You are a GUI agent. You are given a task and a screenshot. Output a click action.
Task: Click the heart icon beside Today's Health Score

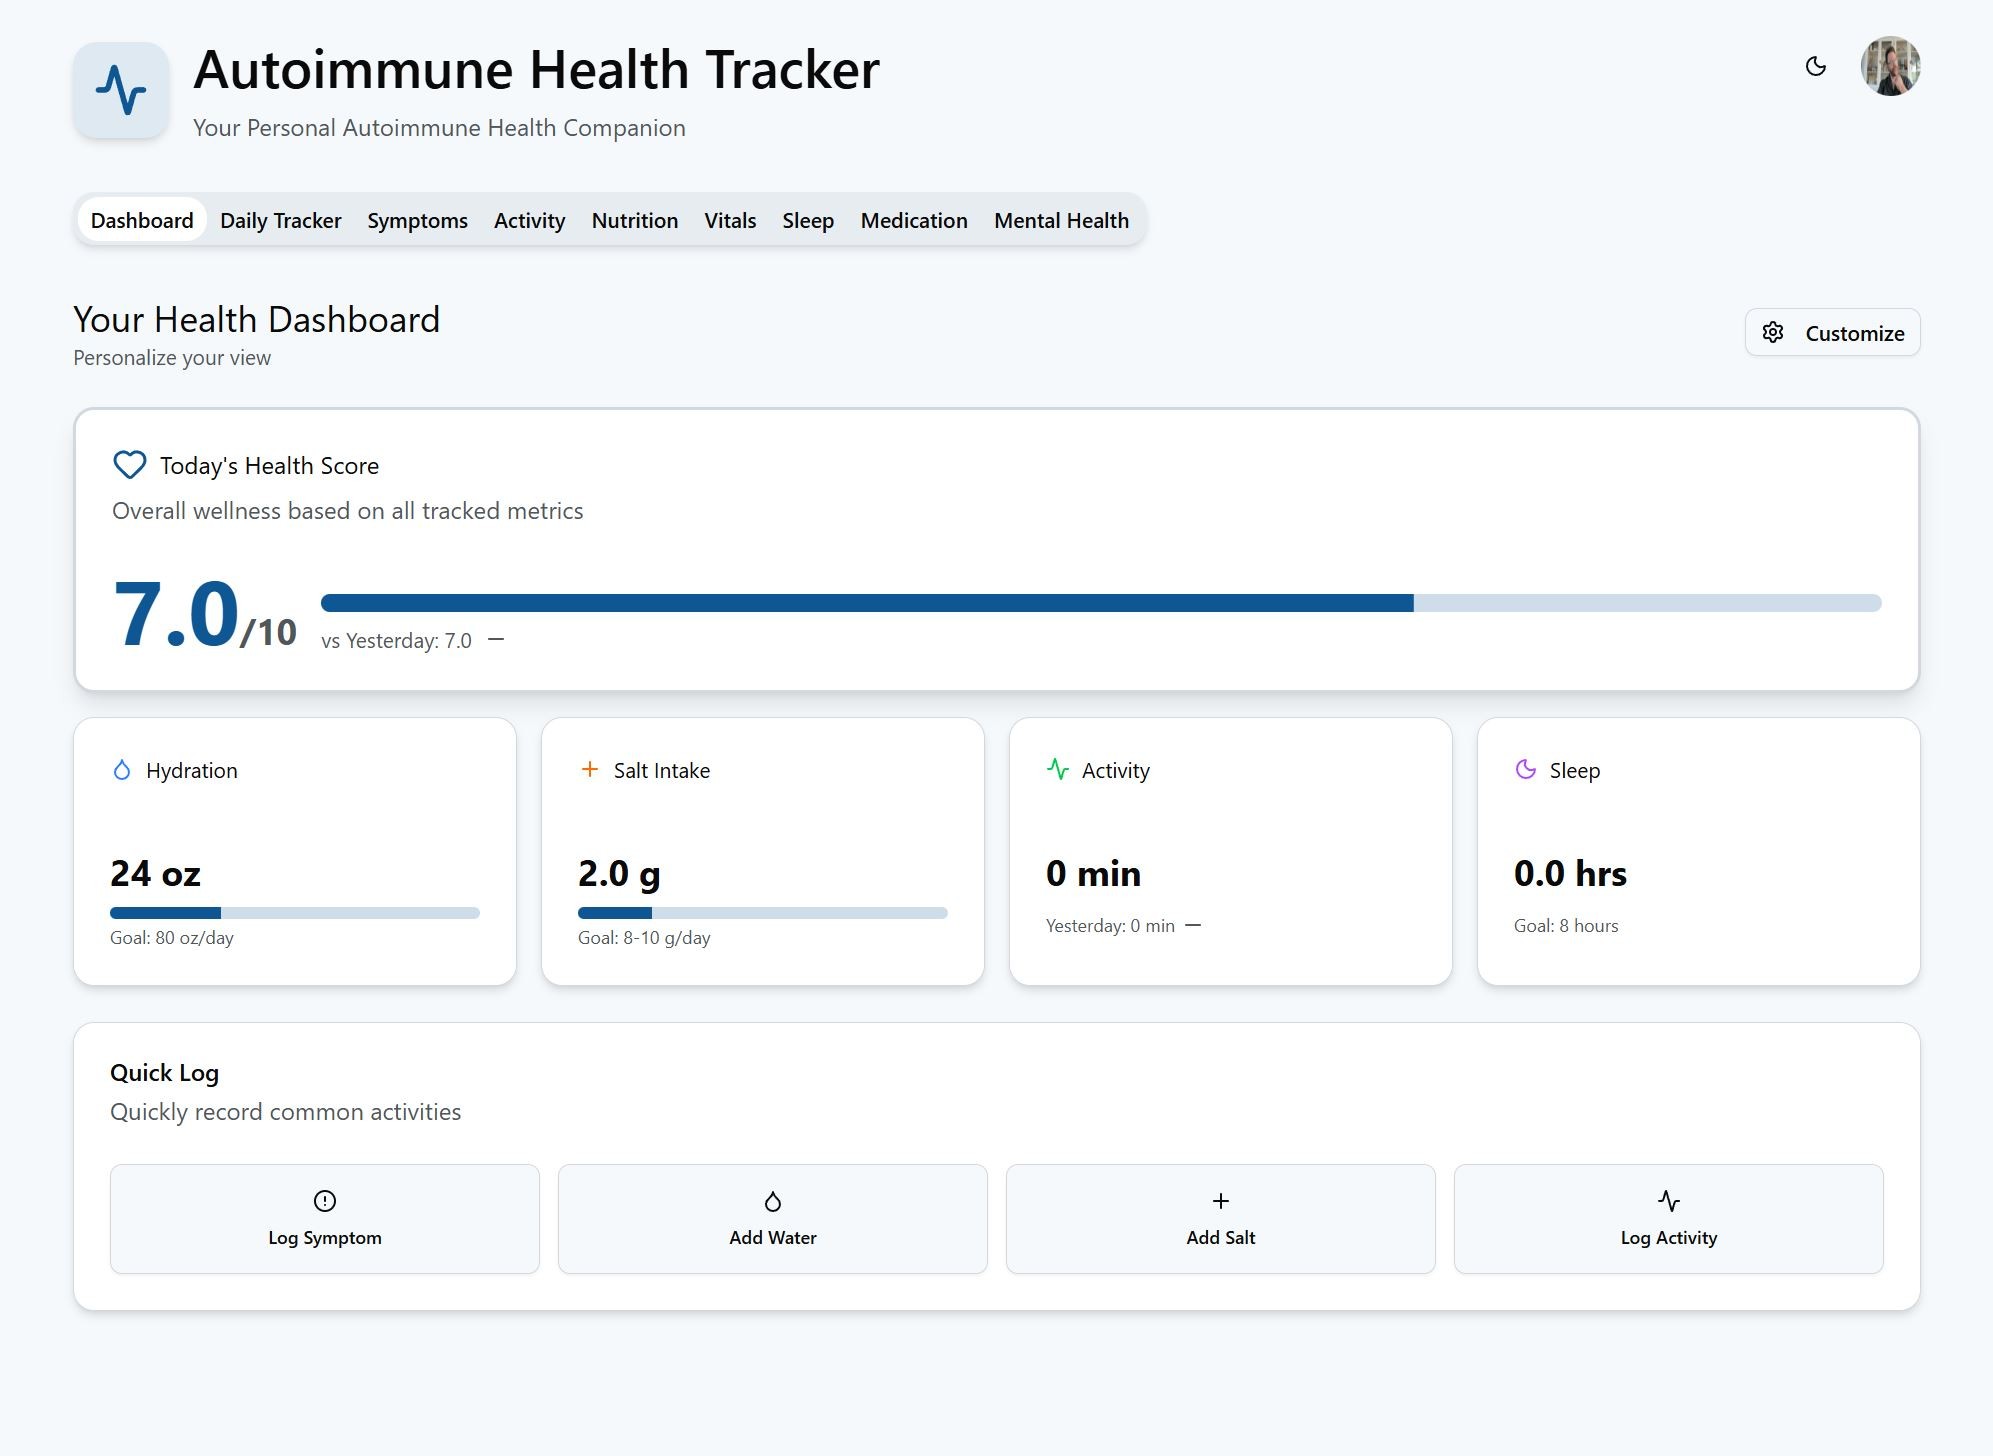pos(129,464)
